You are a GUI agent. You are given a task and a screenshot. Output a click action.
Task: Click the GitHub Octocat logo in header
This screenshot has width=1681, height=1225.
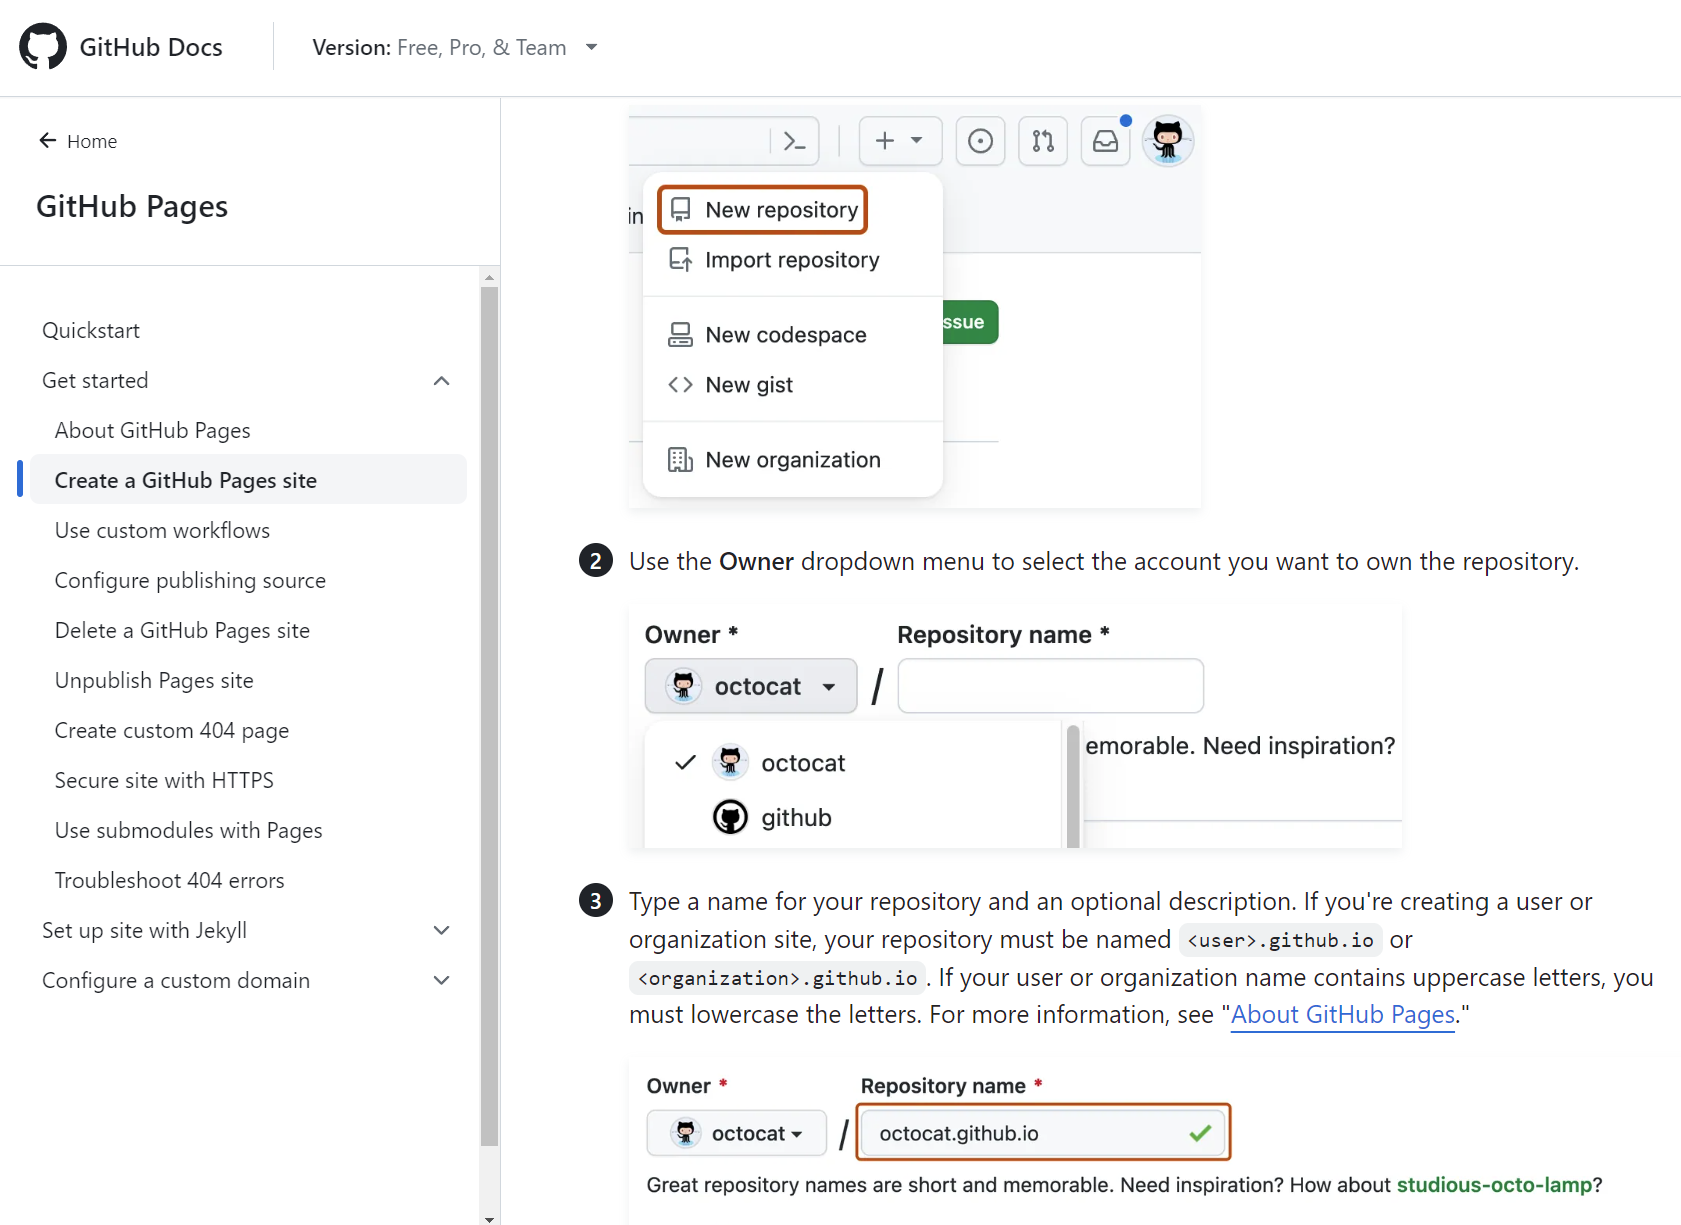click(x=43, y=47)
